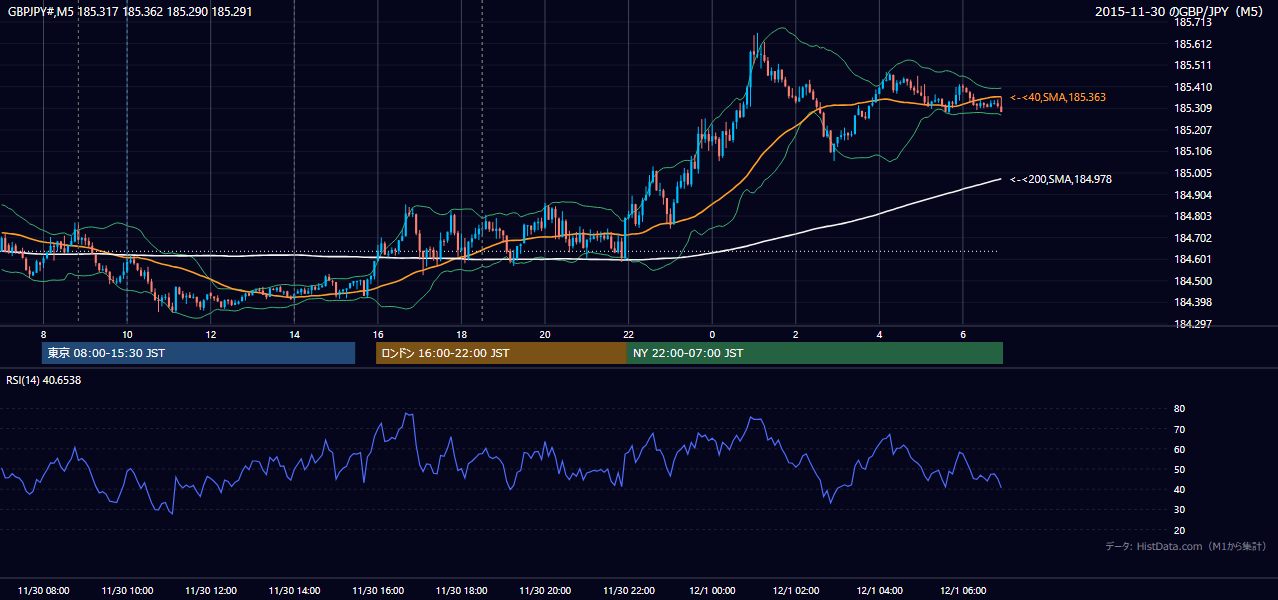Click the hour 0 tick on chart axis
This screenshot has width=1278, height=600.
point(712,334)
